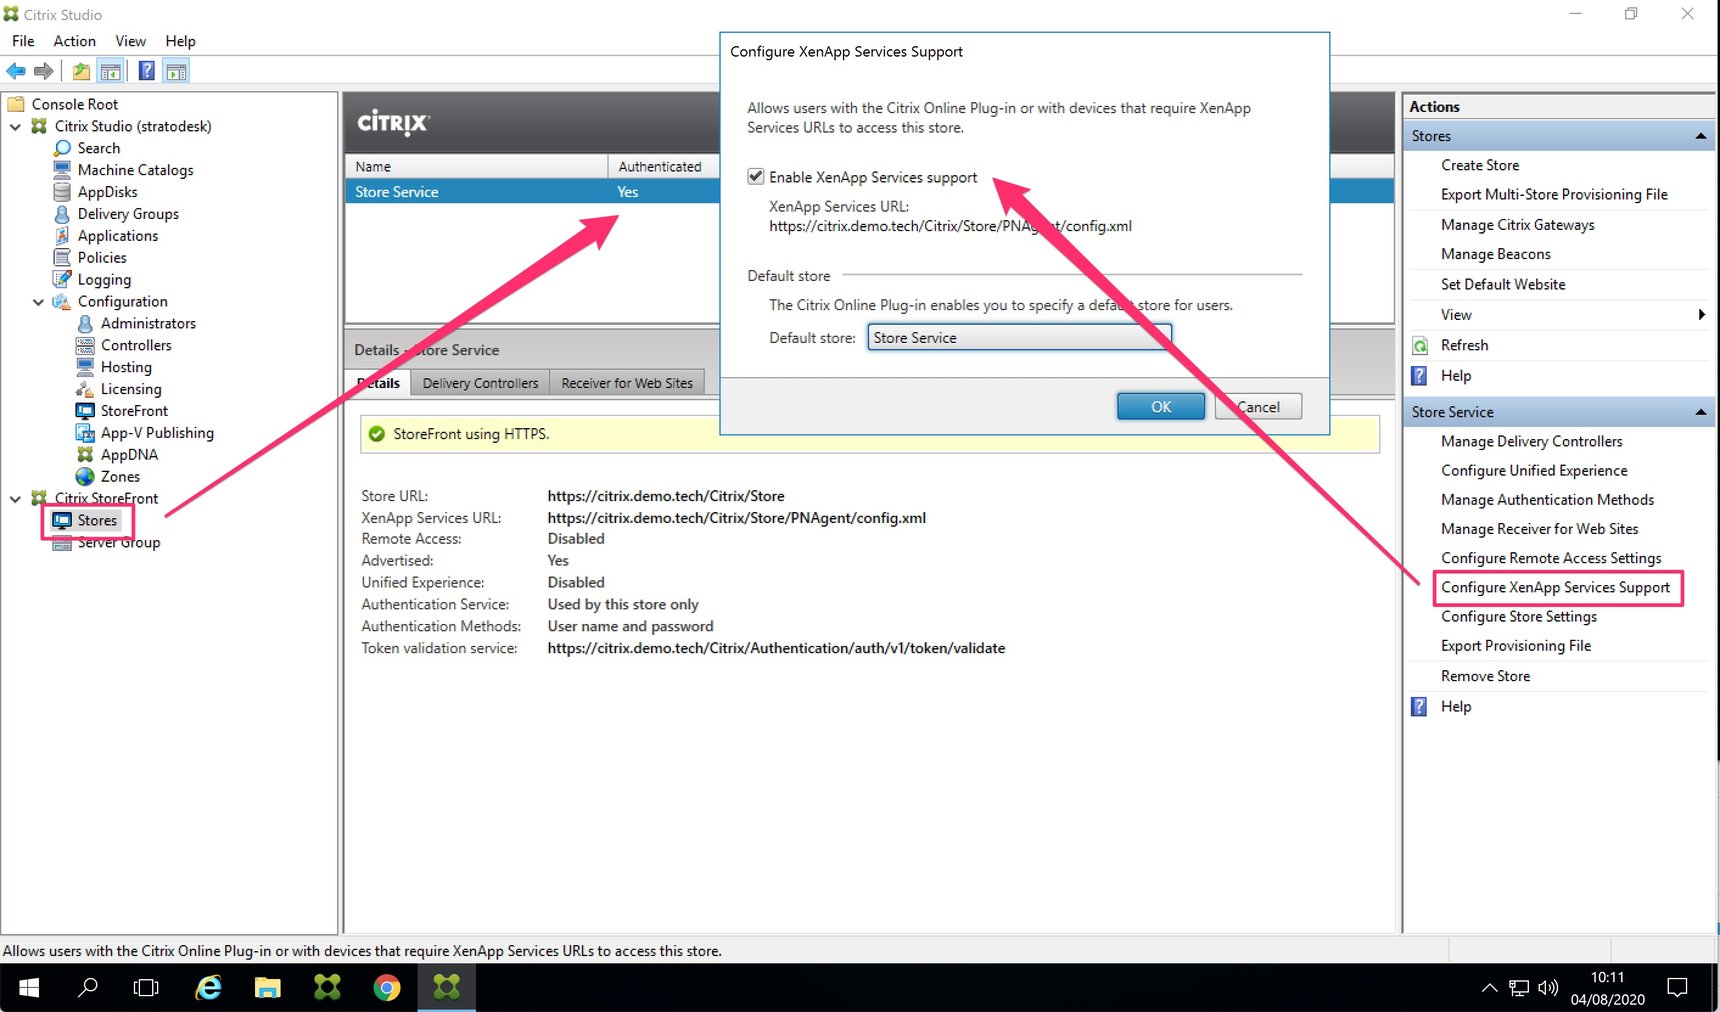The height and width of the screenshot is (1012, 1720).
Task: Launch Google Chrome from the taskbar
Action: [x=387, y=988]
